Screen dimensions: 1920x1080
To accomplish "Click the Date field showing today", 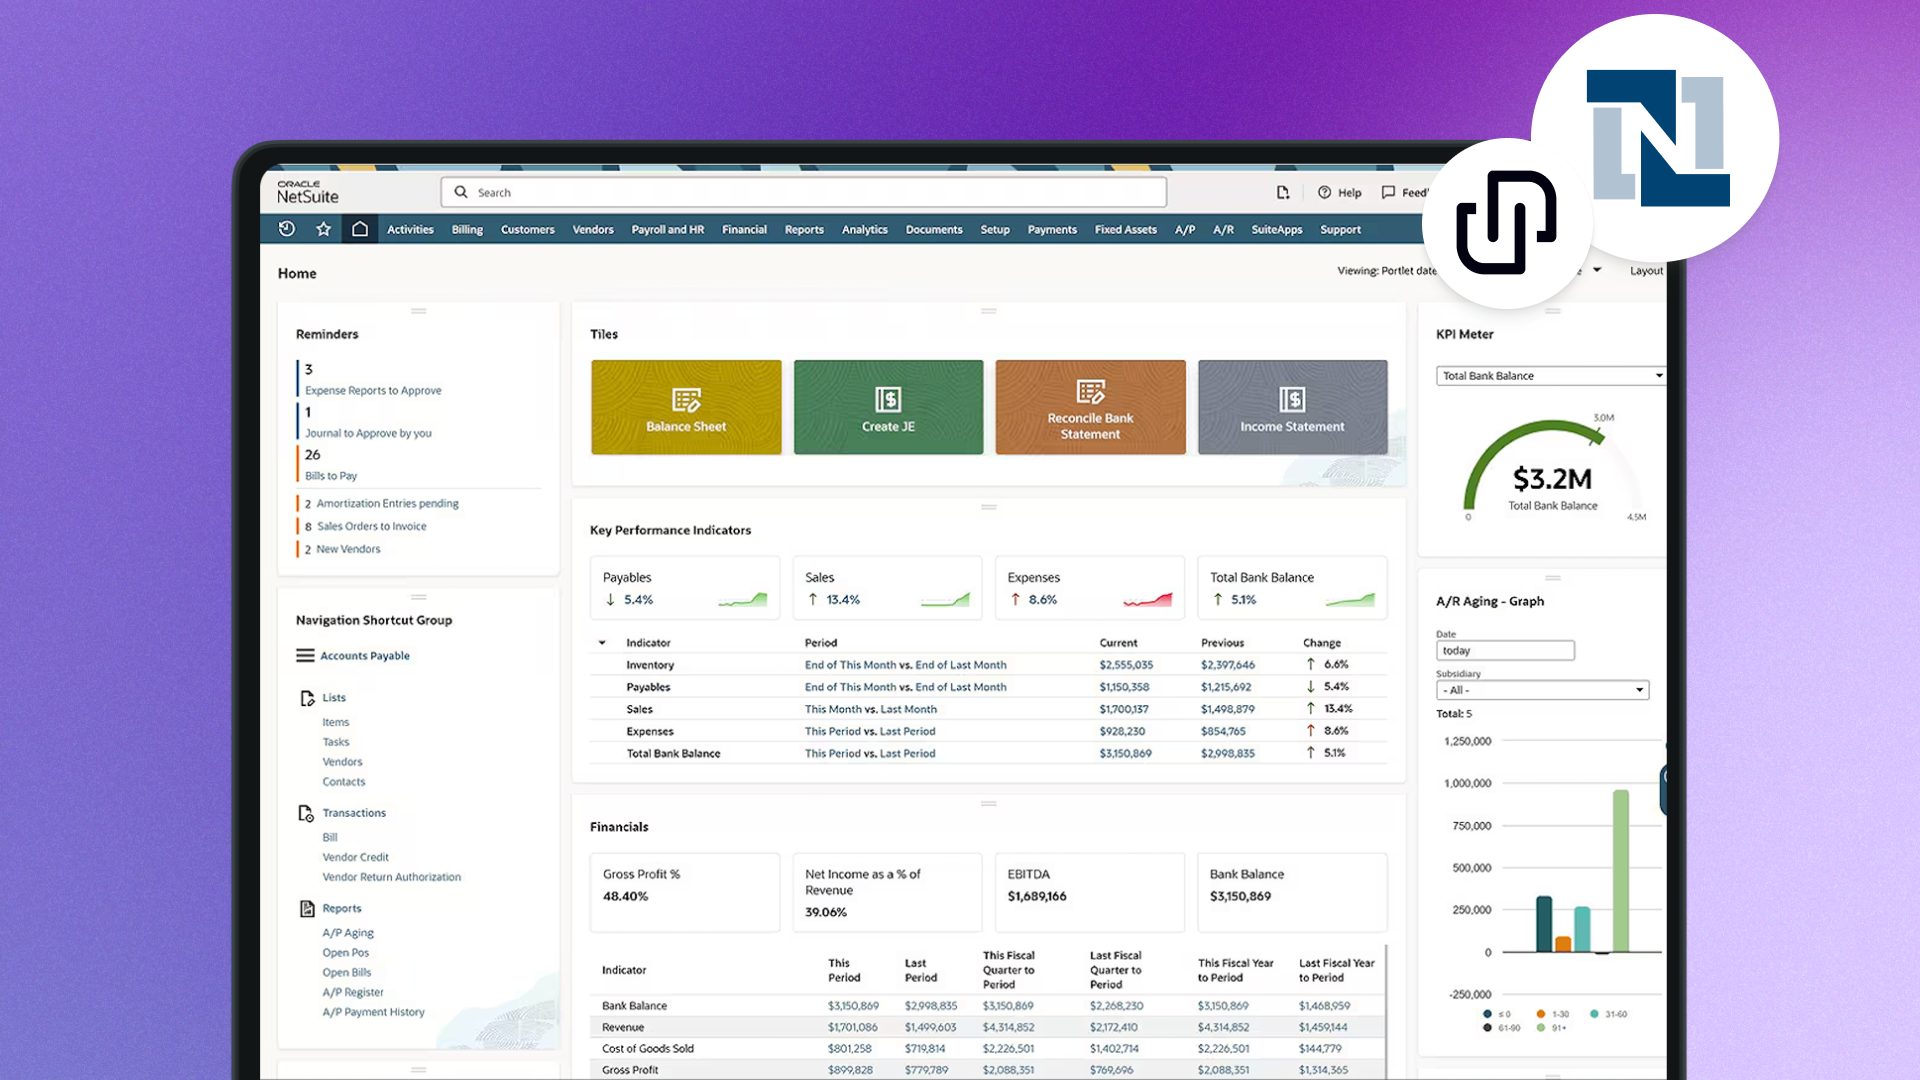I will point(1505,651).
